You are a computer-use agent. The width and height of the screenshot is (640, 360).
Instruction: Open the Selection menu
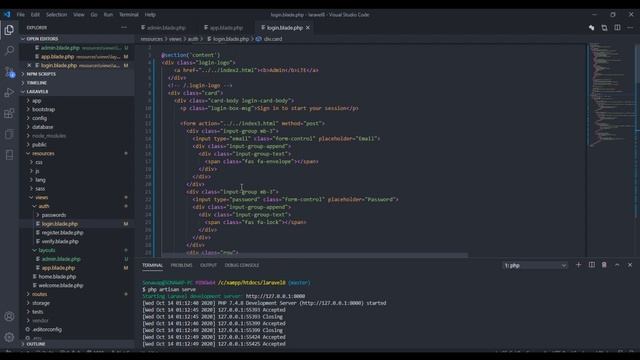point(56,14)
